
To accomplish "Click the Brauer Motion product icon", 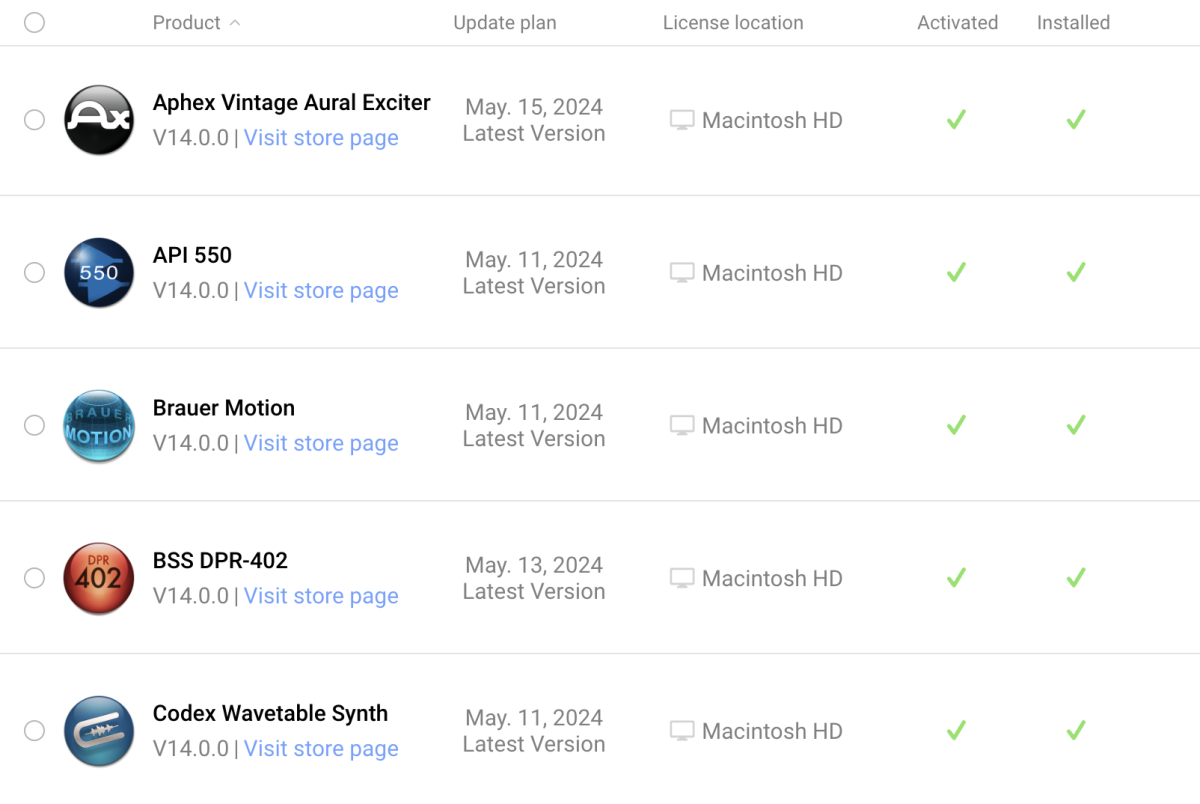I will [99, 426].
